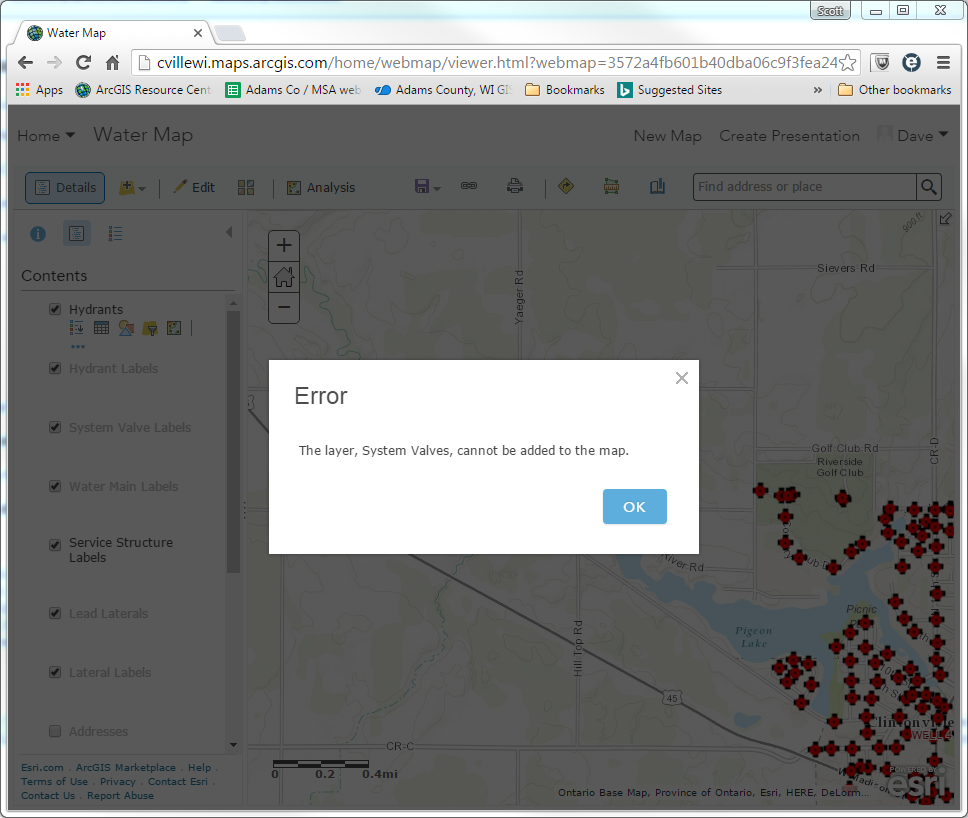This screenshot has height=818, width=968.
Task: Open ArcGIS Marketplace footer link
Action: pos(126,767)
